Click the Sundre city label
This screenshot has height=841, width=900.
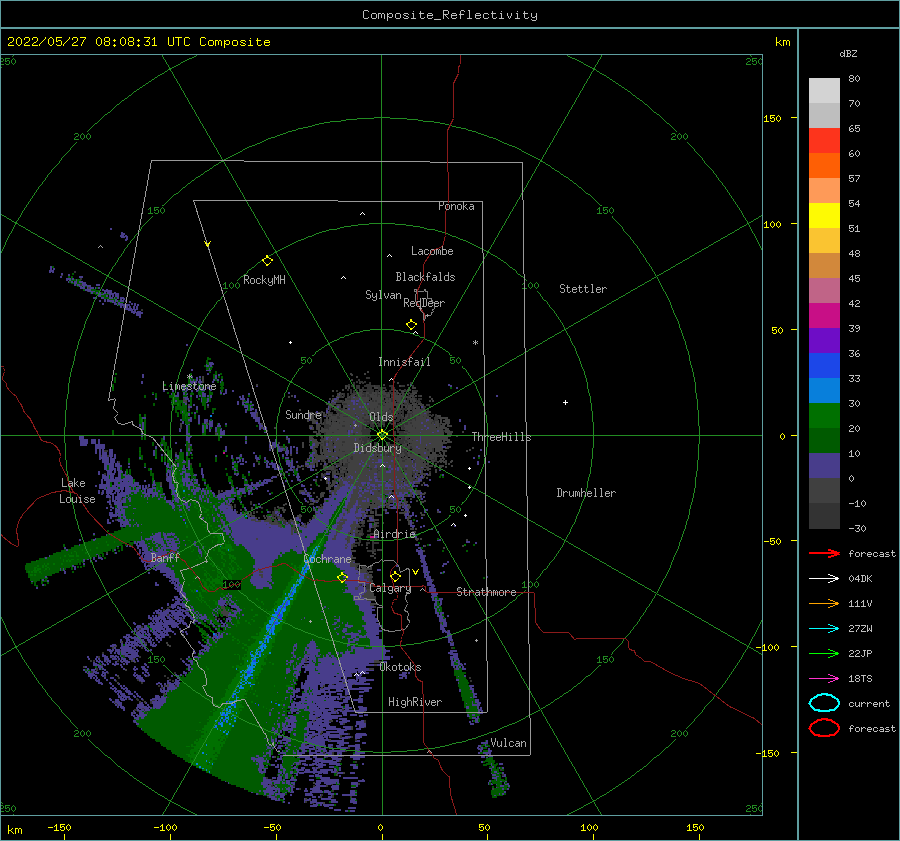[x=304, y=414]
